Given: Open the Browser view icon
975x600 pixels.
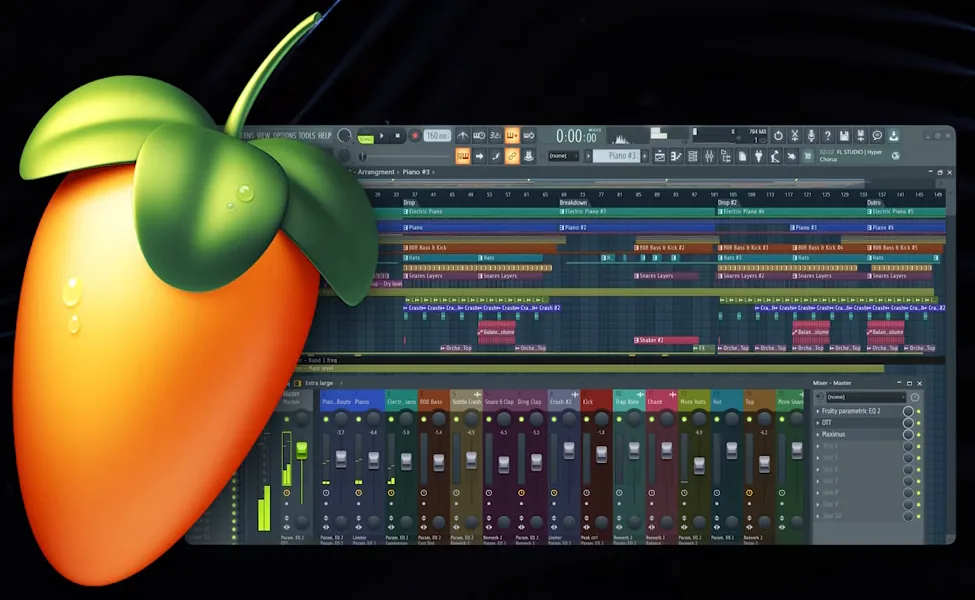Looking at the screenshot, I should [726, 157].
